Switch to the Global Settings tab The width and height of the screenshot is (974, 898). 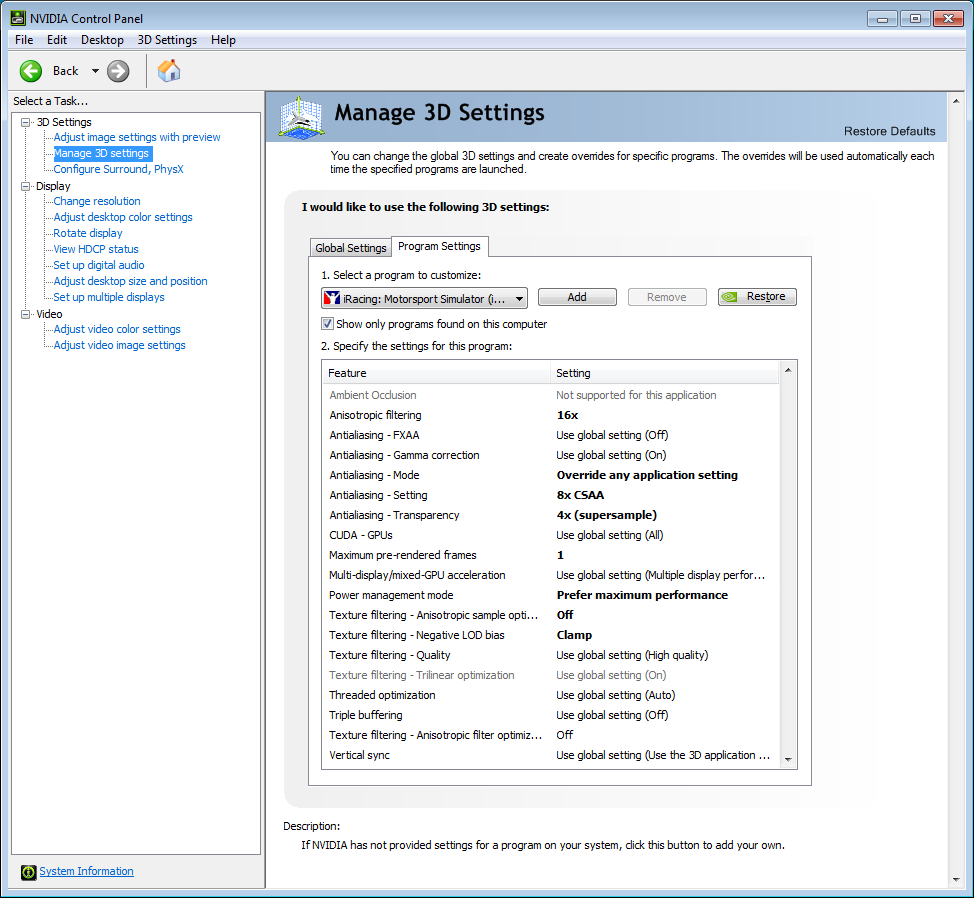(x=350, y=248)
